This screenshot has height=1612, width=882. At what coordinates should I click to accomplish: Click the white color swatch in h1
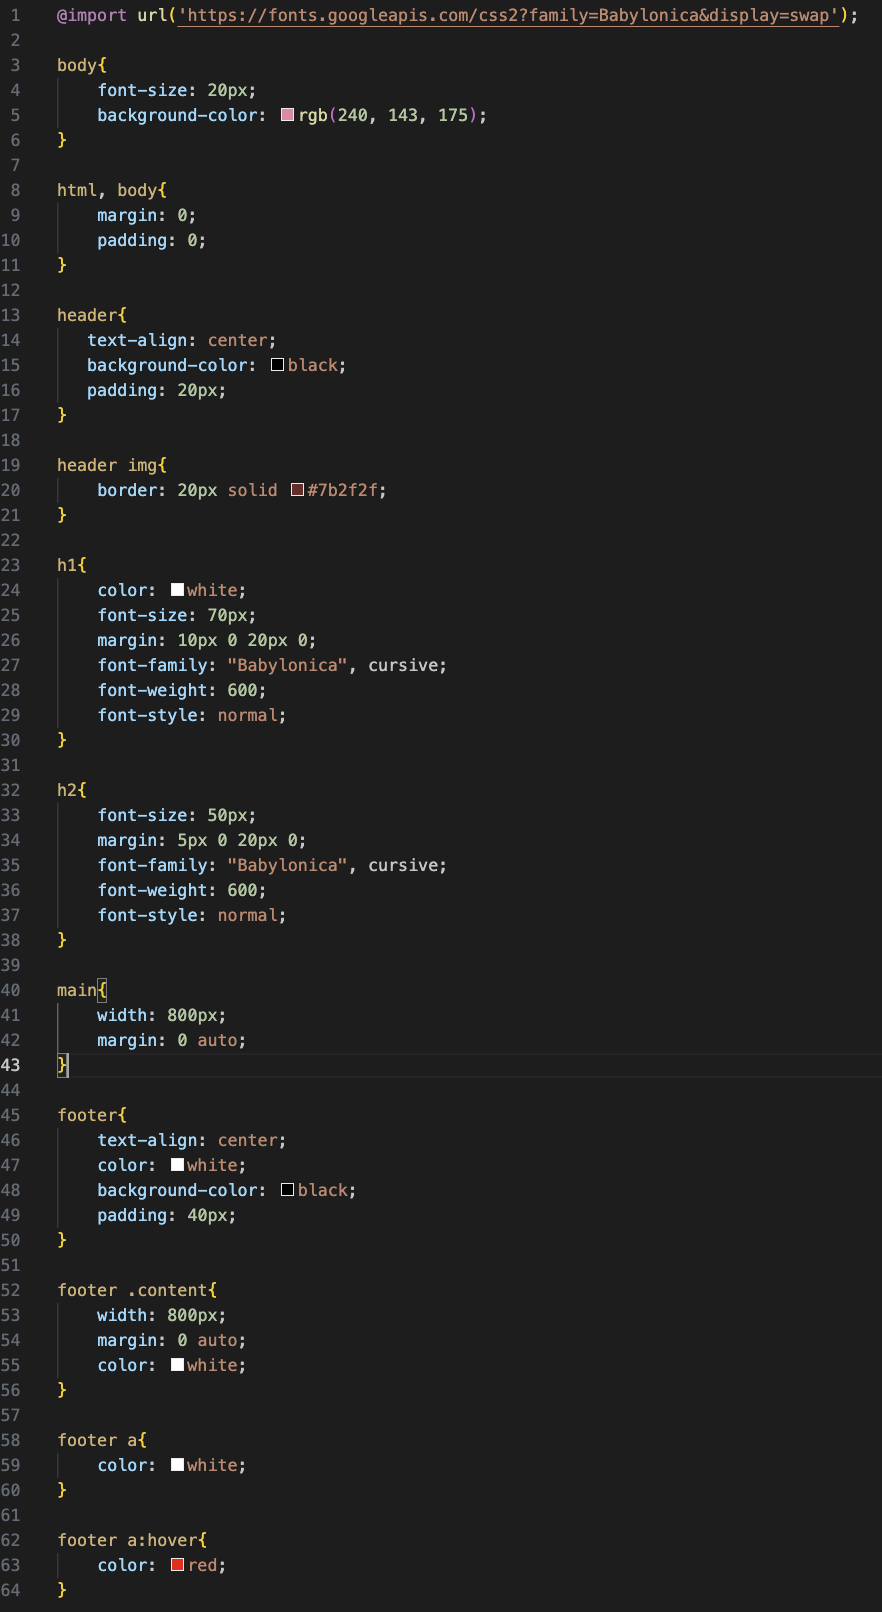pos(177,590)
